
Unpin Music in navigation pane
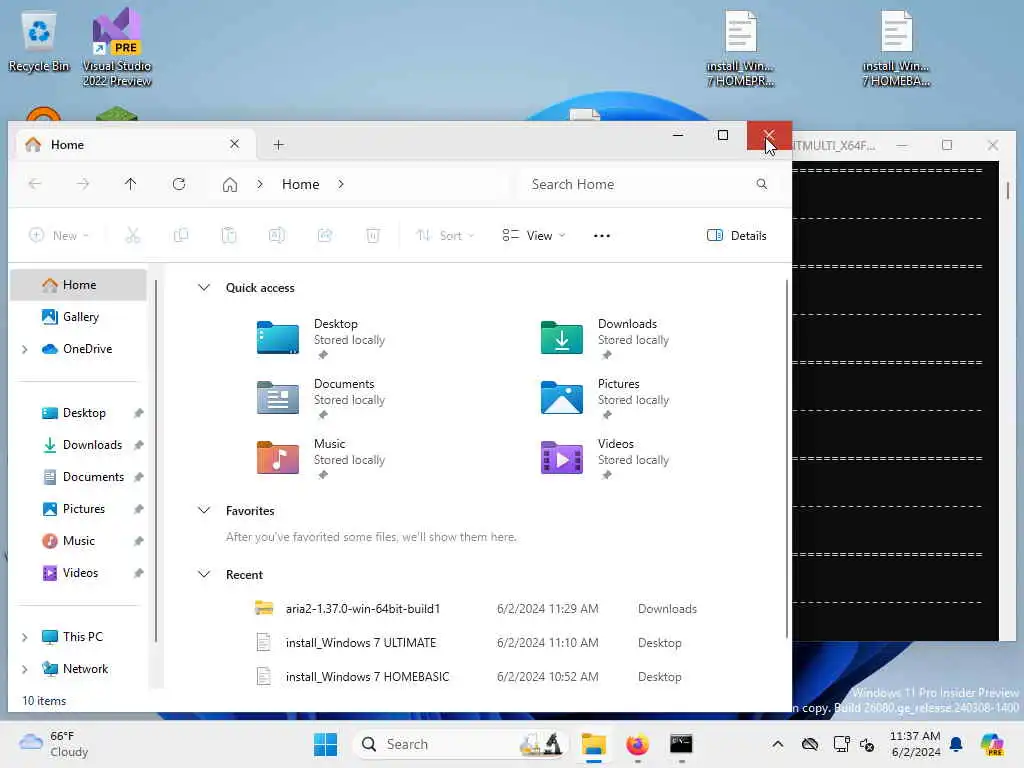tap(138, 541)
